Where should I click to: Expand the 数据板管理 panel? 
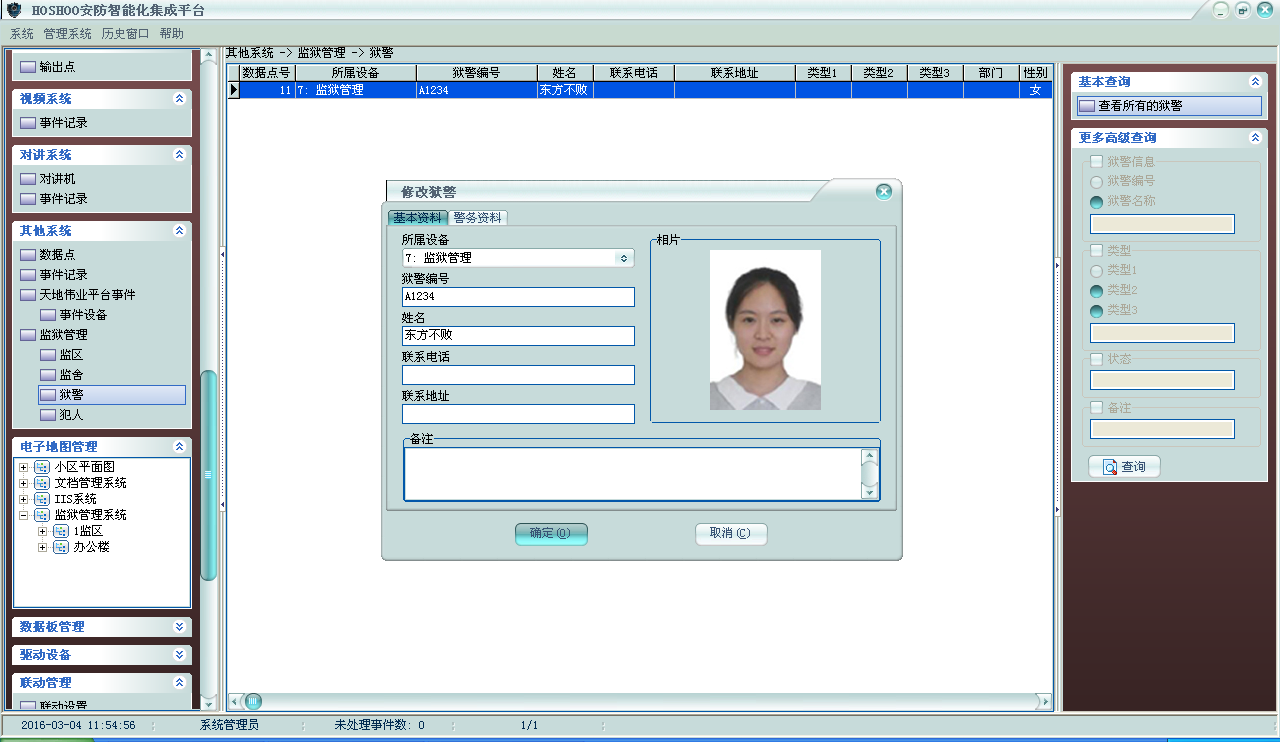point(179,627)
